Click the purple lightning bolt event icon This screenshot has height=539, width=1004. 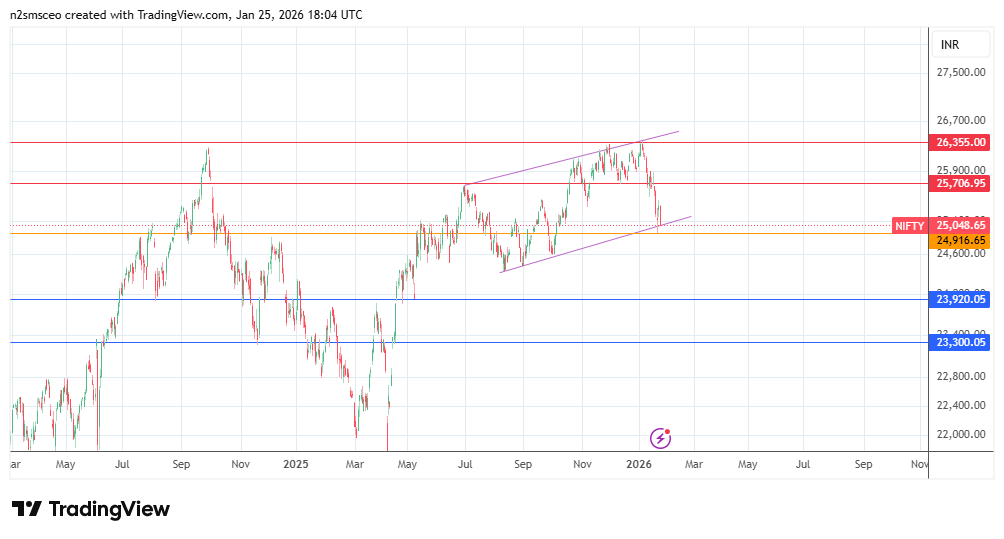pyautogui.click(x=660, y=437)
